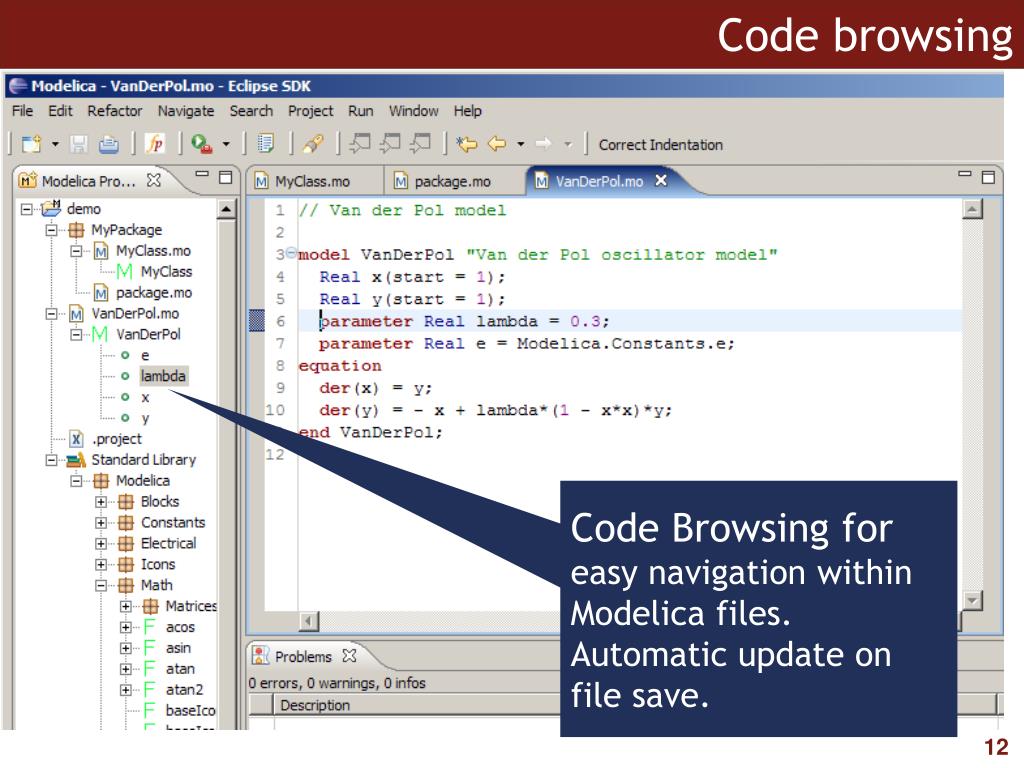Select the .project file
Viewport: 1024px width, 768px height.
pos(117,439)
